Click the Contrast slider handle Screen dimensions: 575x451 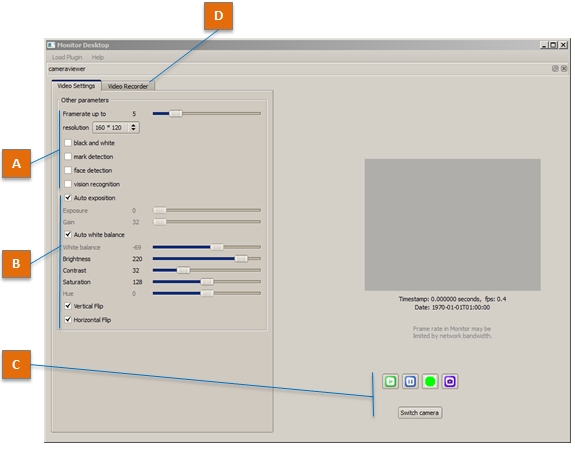[x=184, y=270]
